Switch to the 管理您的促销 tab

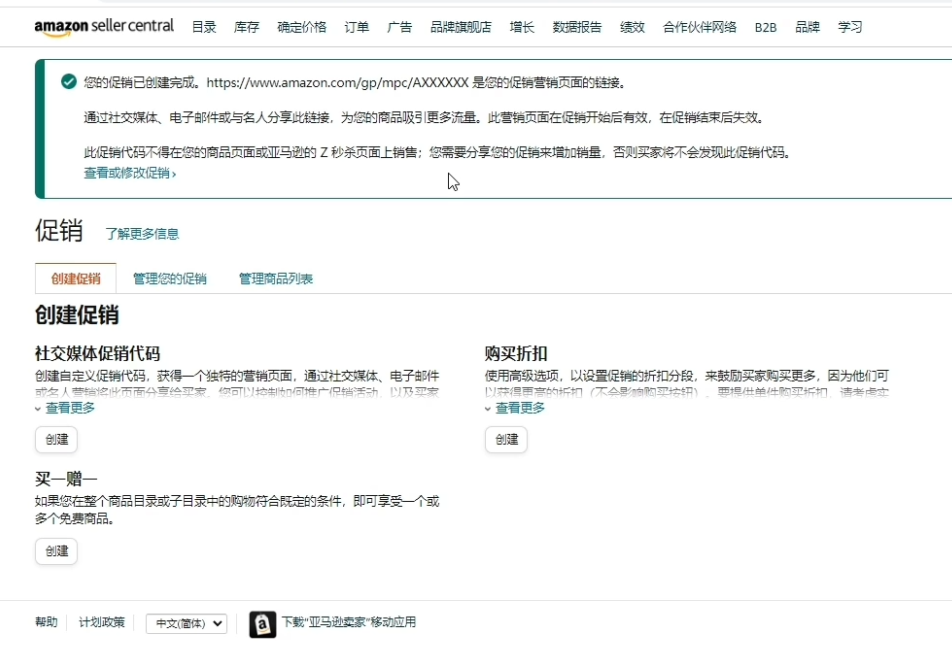(170, 279)
